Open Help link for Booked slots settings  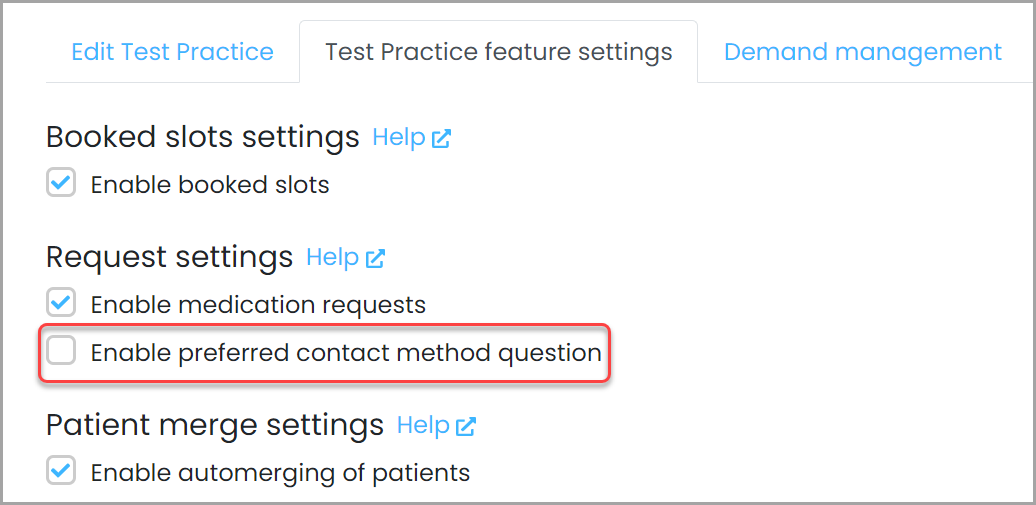399,137
